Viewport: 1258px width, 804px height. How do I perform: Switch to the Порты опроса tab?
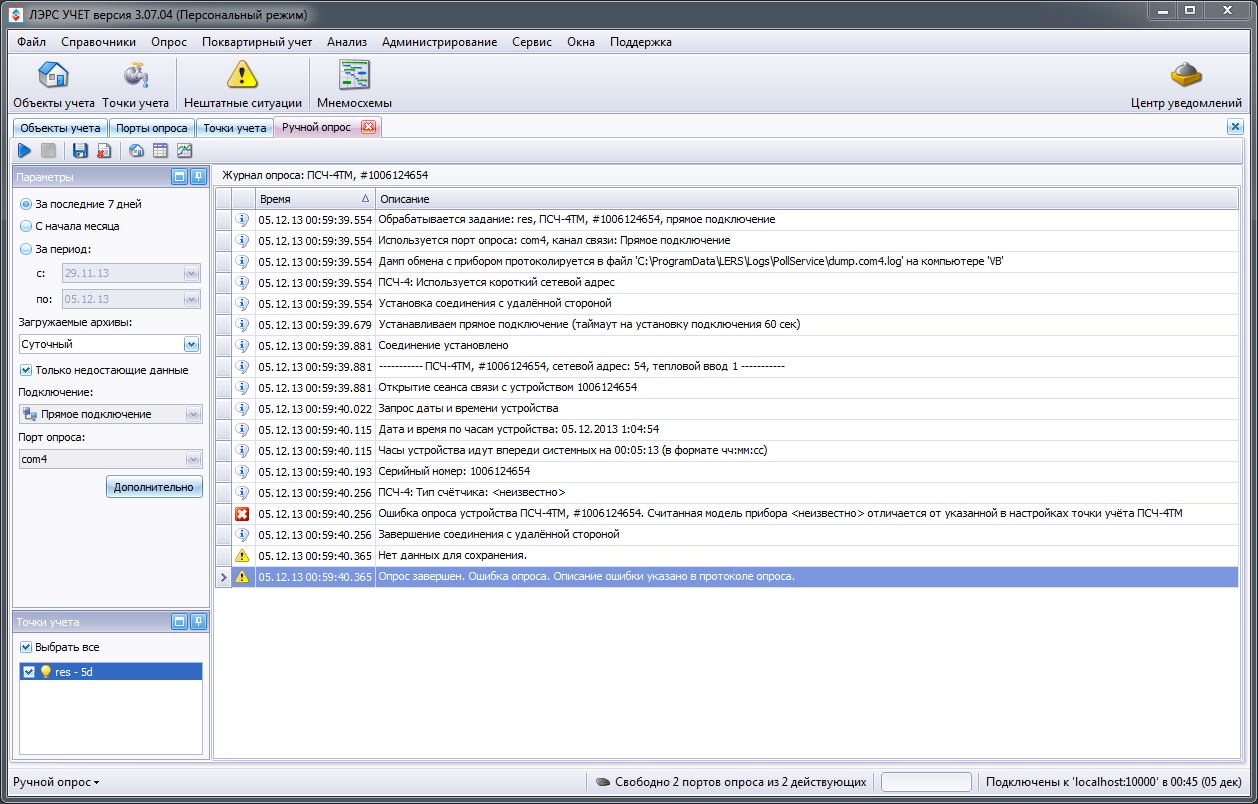(x=152, y=128)
